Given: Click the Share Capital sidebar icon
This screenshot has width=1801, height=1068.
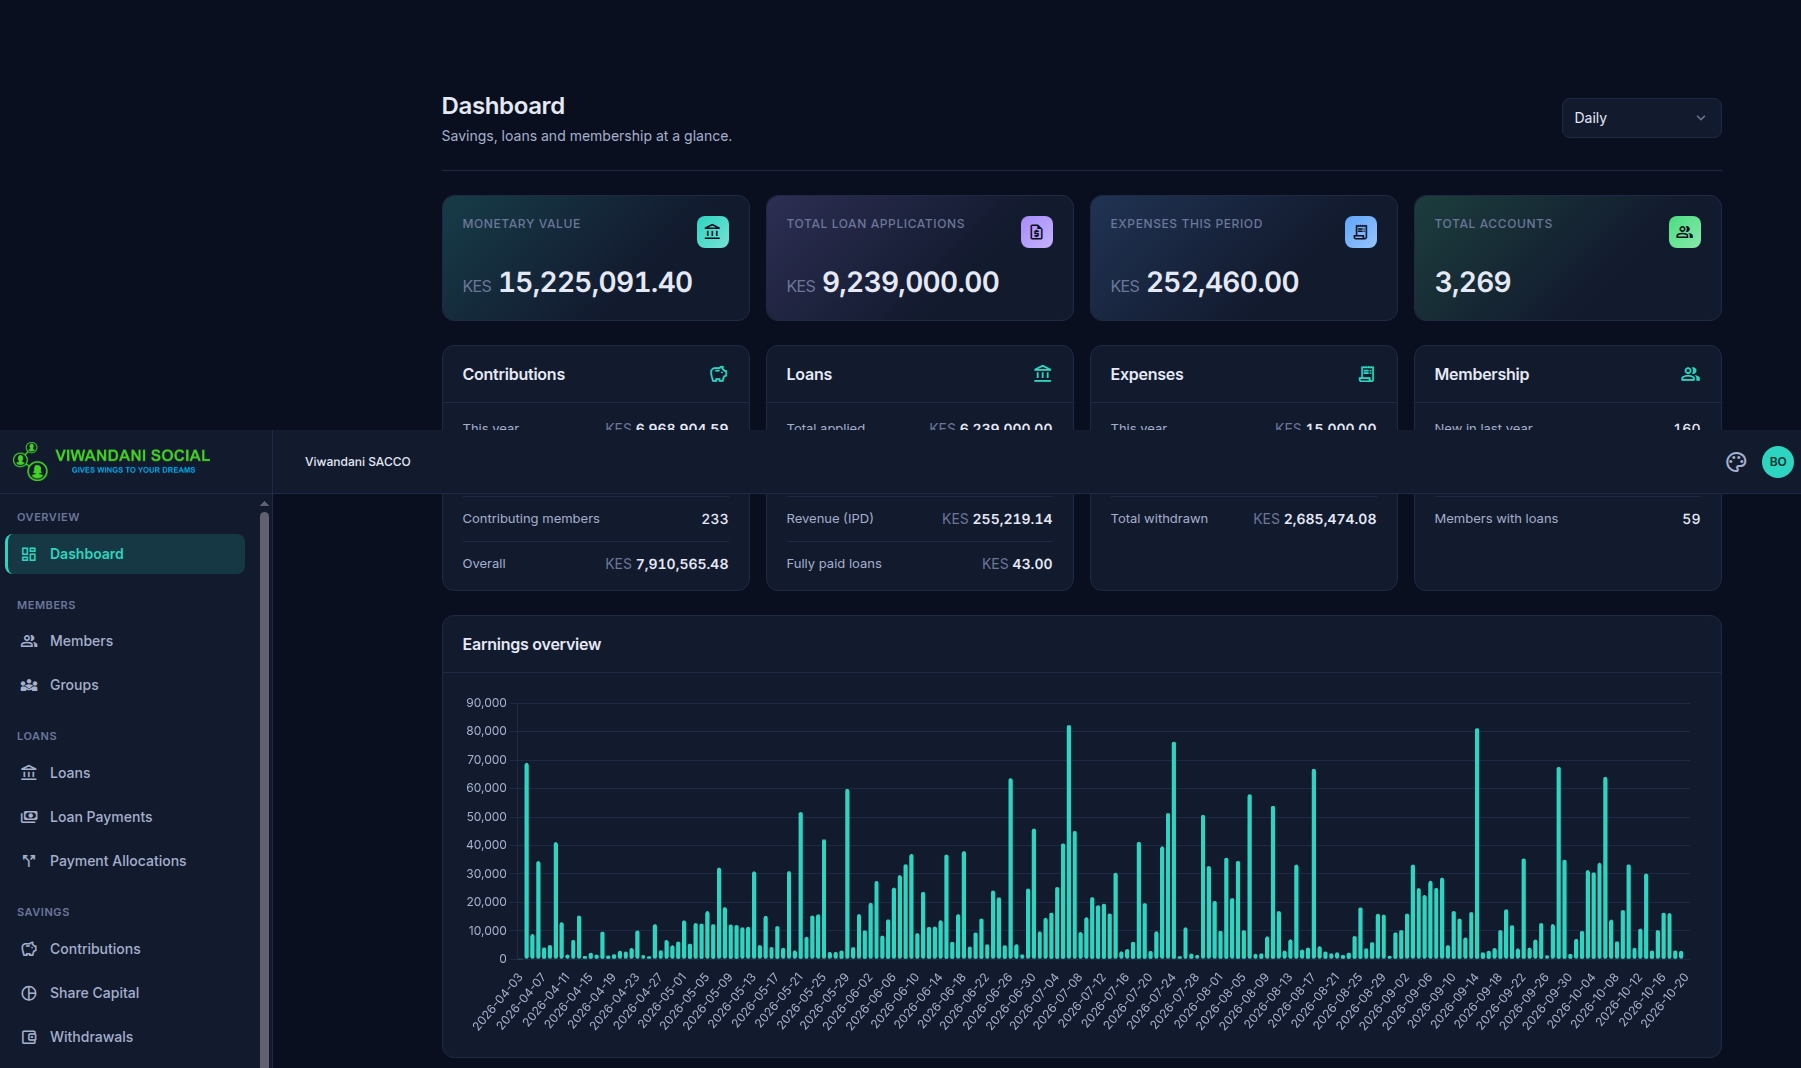Looking at the screenshot, I should click(x=29, y=993).
